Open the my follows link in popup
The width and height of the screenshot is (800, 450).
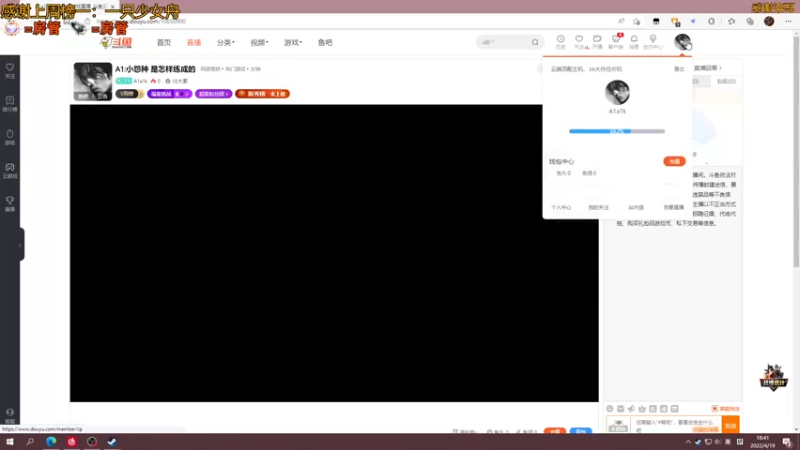click(x=598, y=208)
